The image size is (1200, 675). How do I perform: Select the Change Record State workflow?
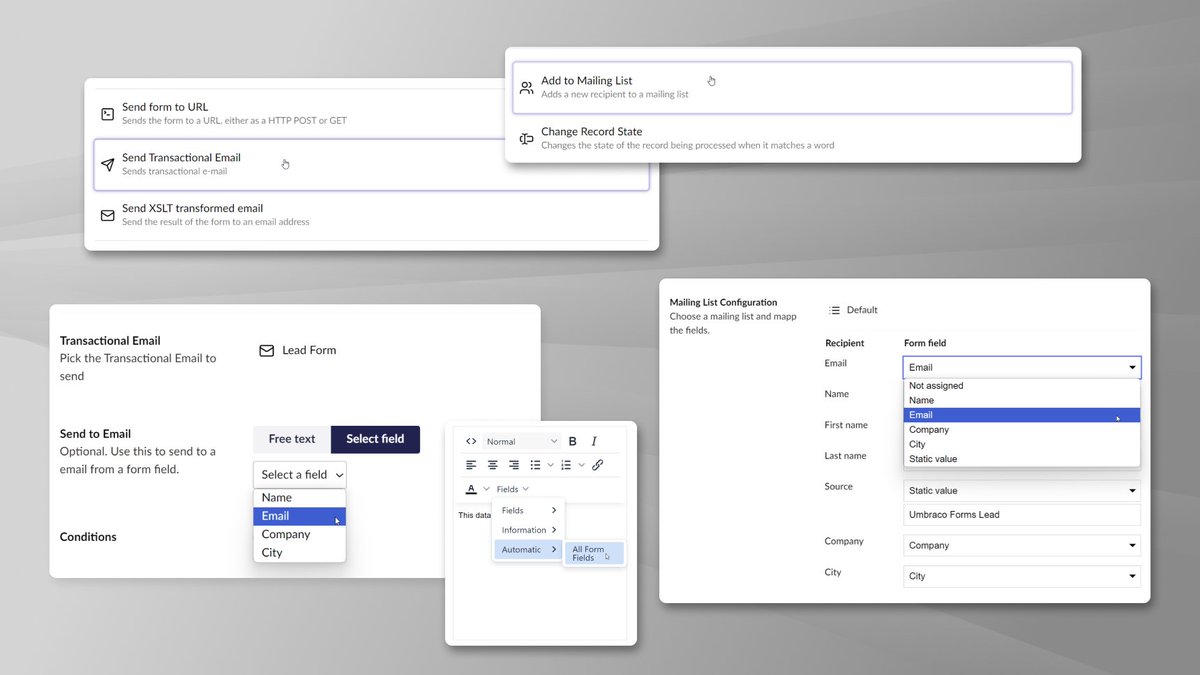[x=792, y=138]
